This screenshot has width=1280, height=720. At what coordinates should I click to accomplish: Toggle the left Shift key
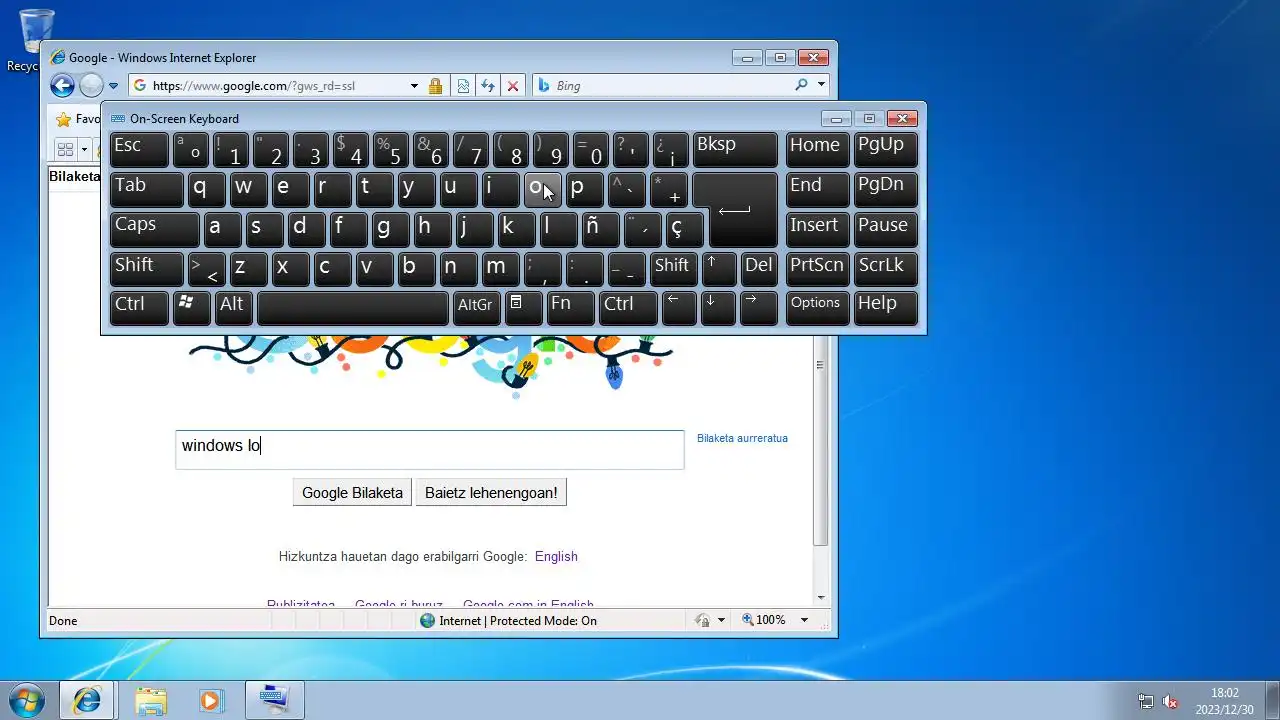tap(146, 268)
